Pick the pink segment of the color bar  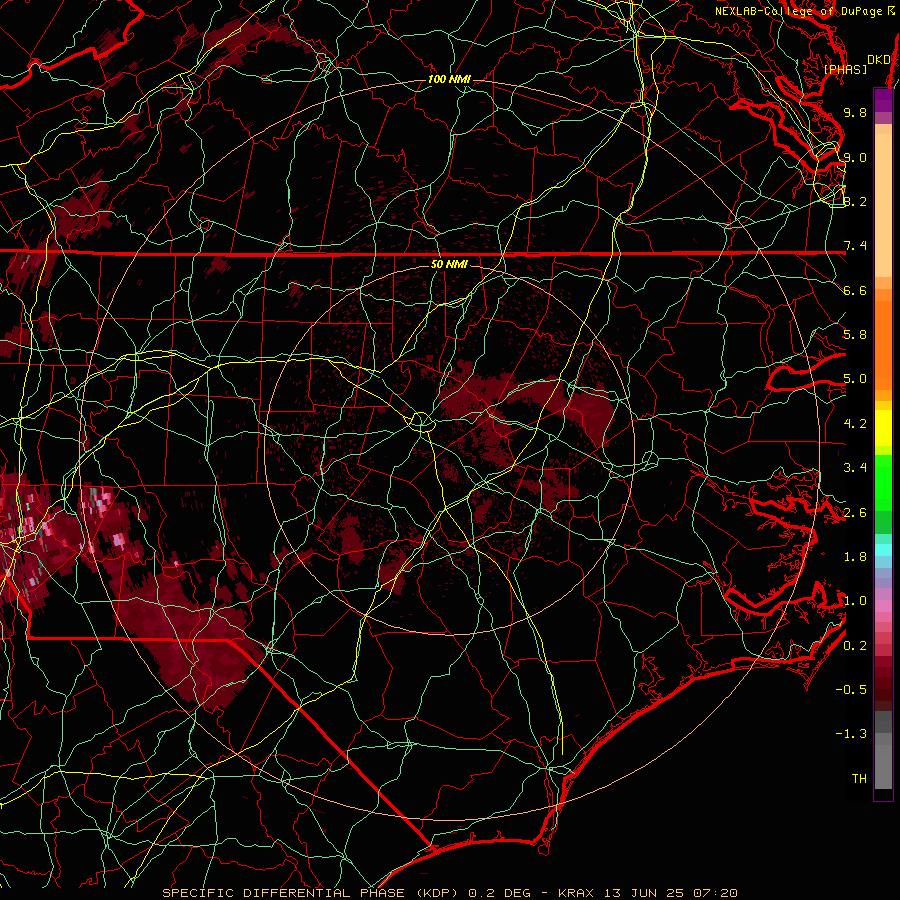click(x=883, y=606)
